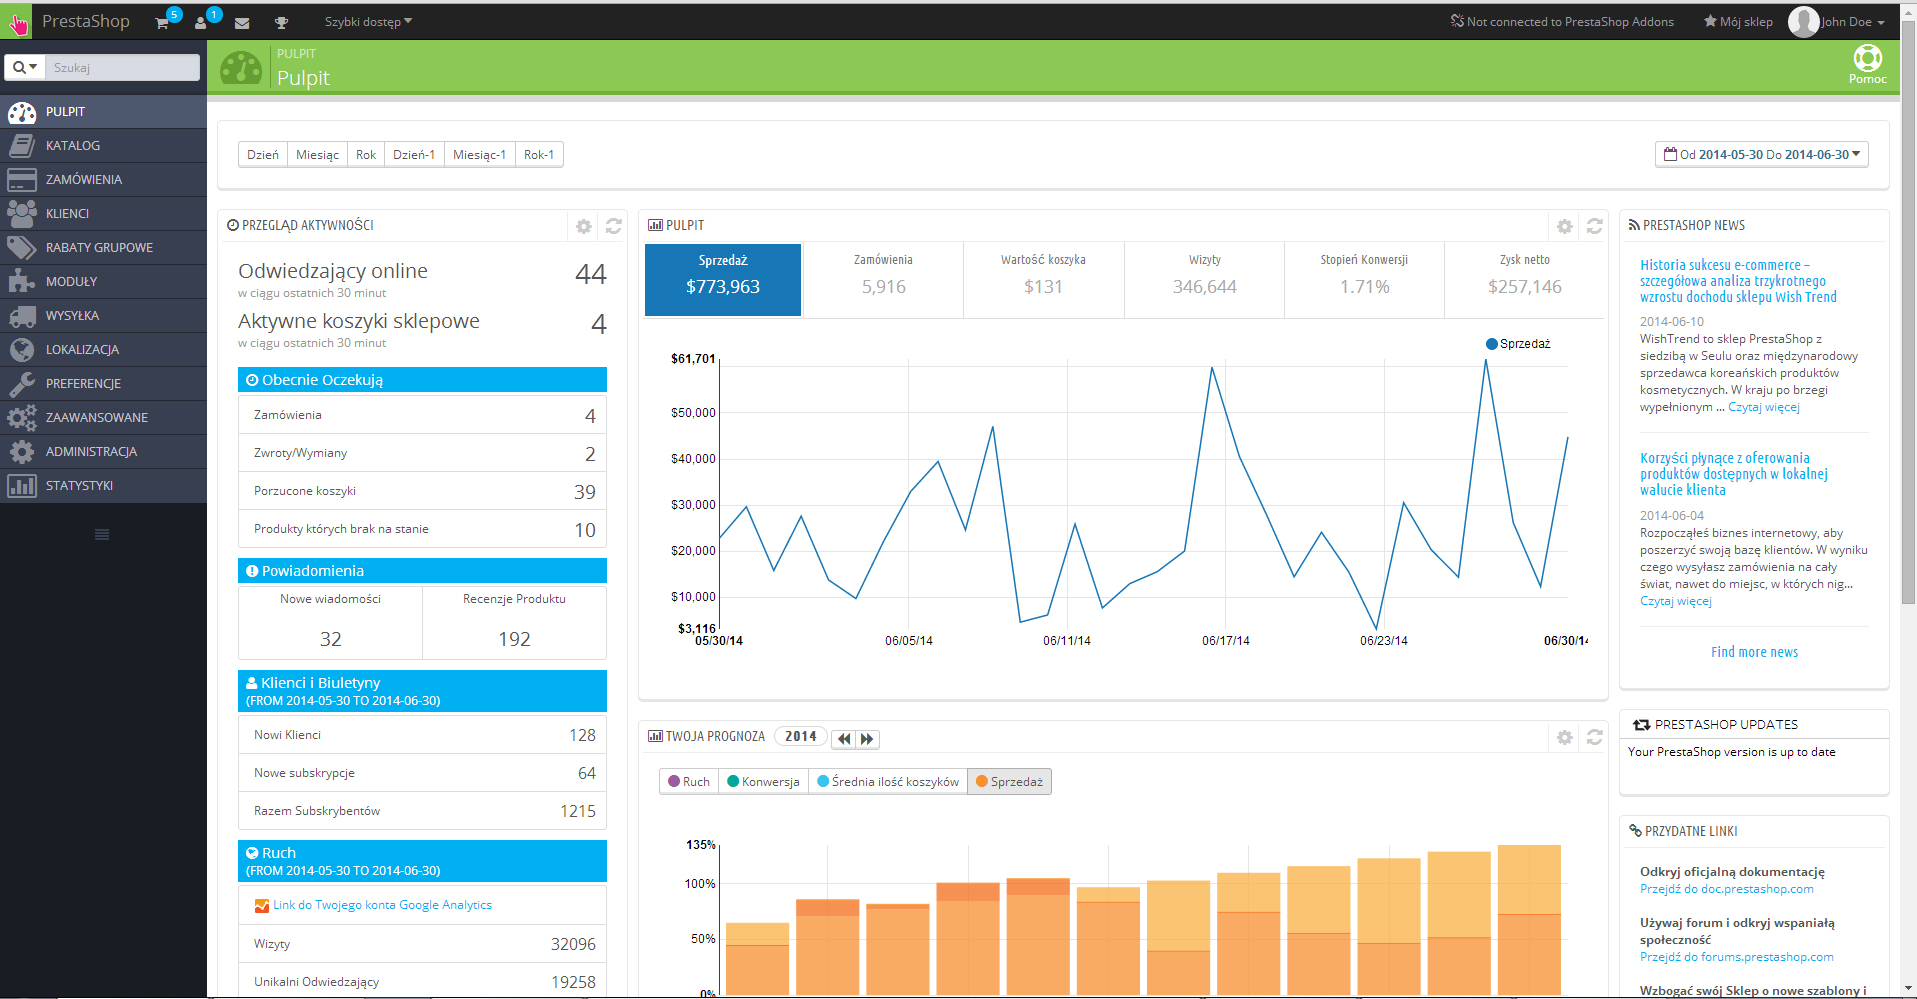Click the Sprzedaż chart legend marker
The width and height of the screenshot is (1917, 999).
[1492, 344]
